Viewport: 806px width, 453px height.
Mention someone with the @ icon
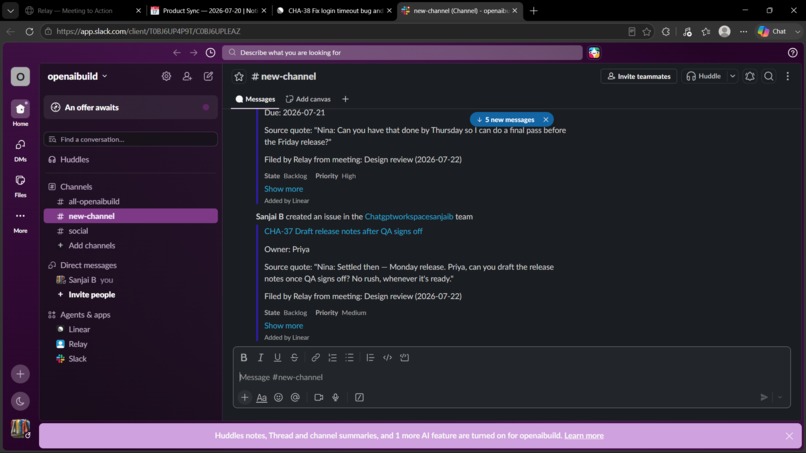[x=295, y=397]
